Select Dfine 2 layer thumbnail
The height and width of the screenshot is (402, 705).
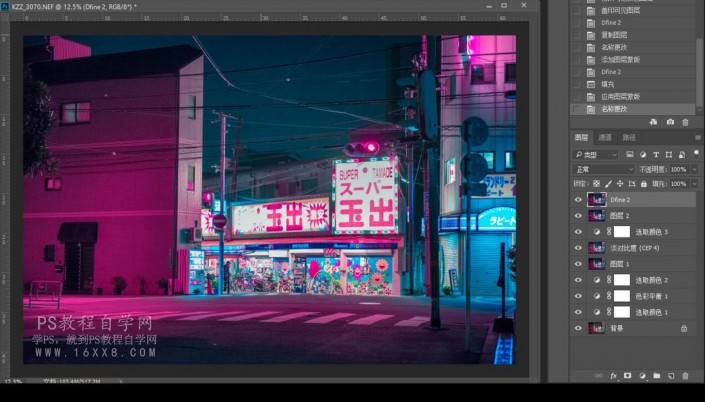click(597, 200)
